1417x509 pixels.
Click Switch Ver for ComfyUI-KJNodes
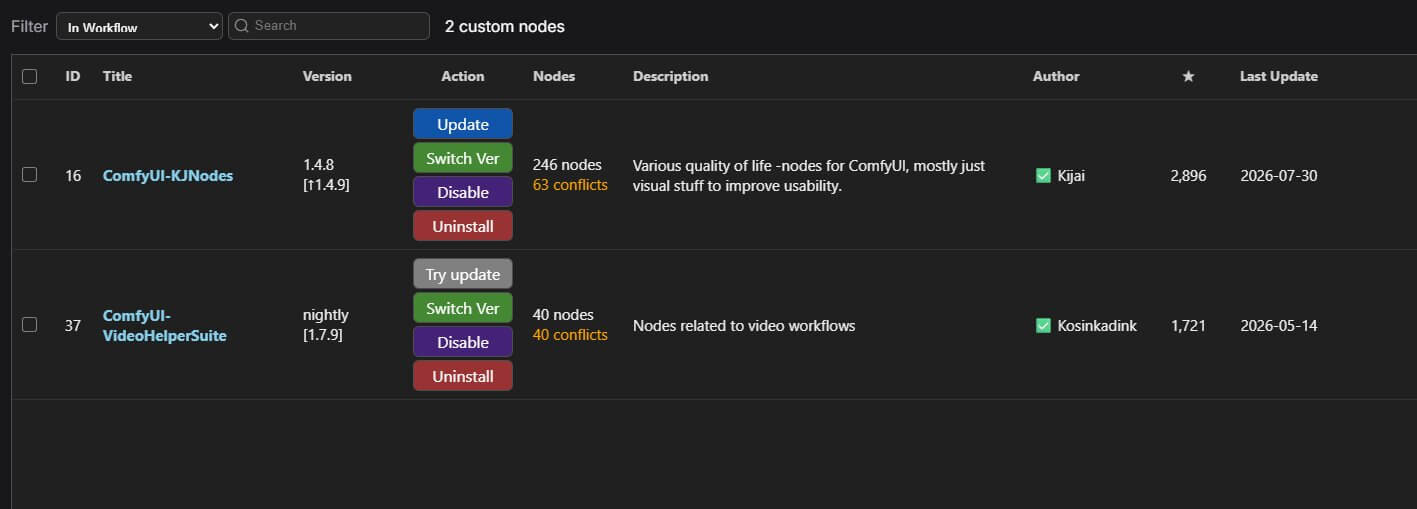[463, 158]
